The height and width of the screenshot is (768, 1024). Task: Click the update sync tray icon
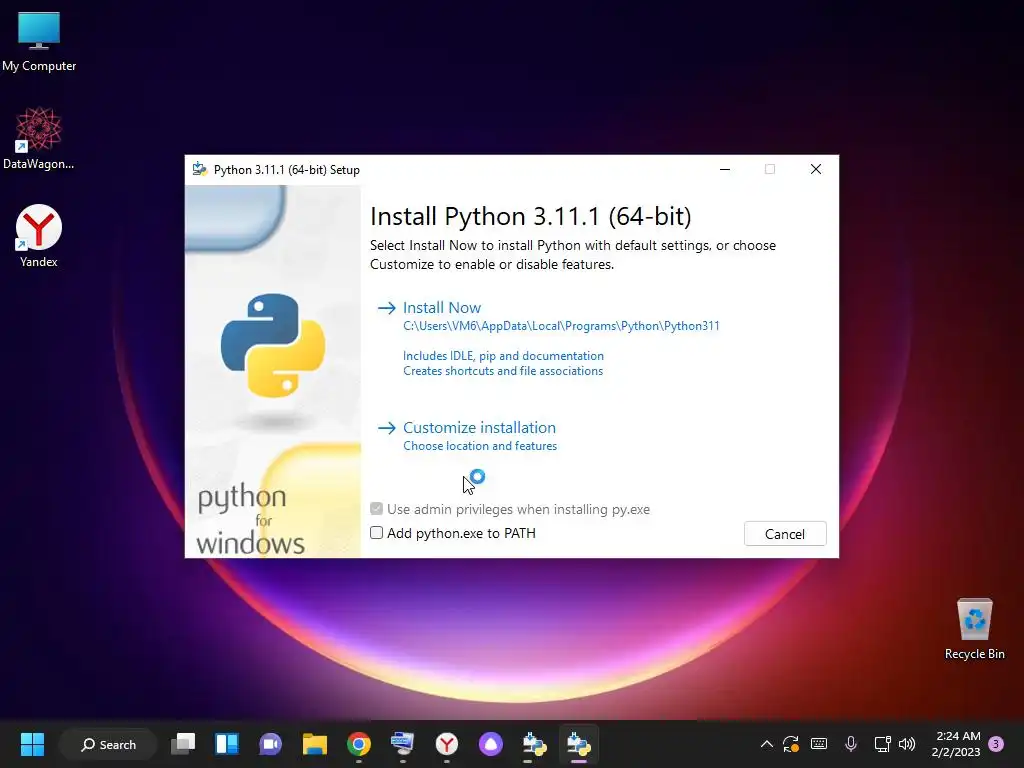791,744
